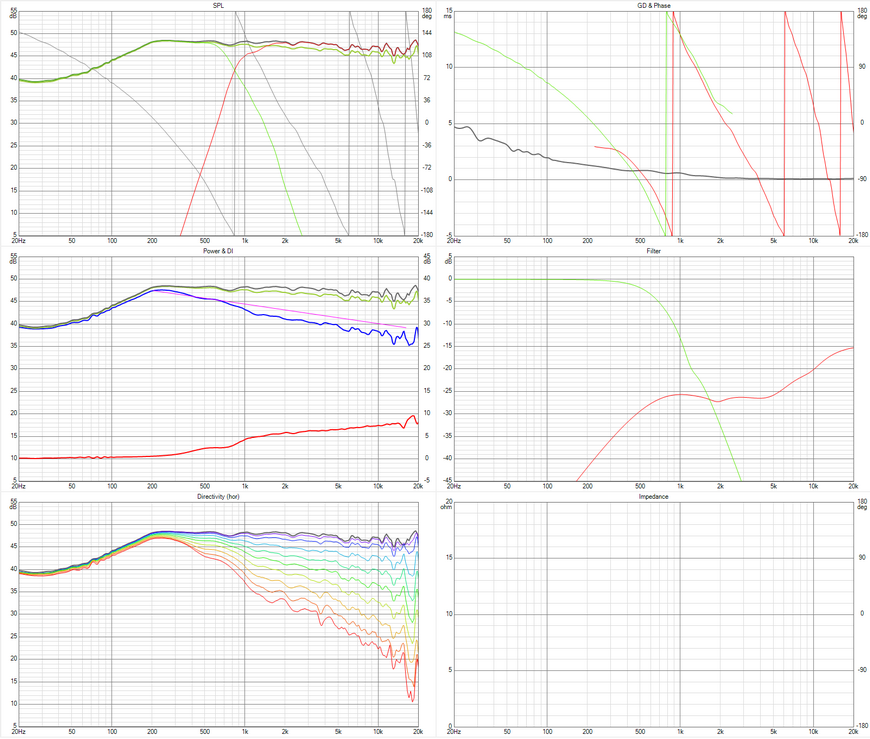The image size is (870, 739).
Task: Click the GD & Phase chart title
Action: (654, 6)
